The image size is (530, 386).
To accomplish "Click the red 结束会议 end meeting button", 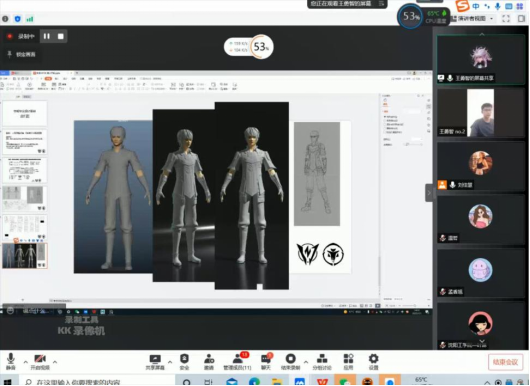I will click(505, 362).
